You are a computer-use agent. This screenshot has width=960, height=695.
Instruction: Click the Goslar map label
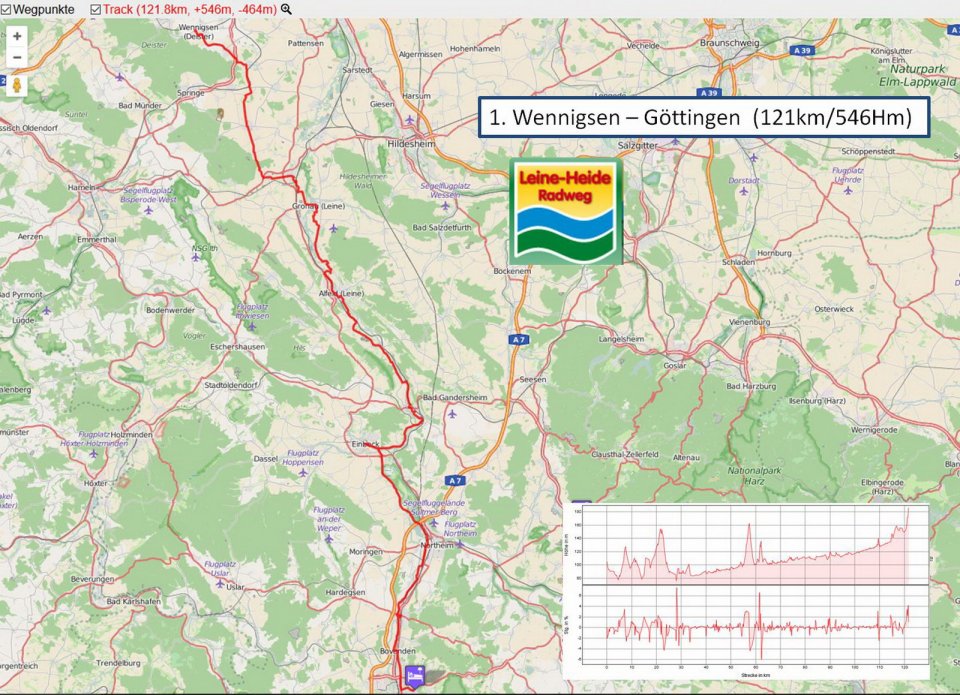point(675,366)
